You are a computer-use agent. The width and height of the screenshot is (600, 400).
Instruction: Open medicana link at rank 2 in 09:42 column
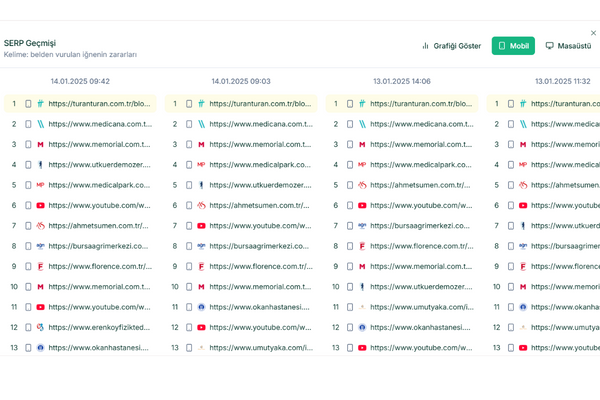100,124
